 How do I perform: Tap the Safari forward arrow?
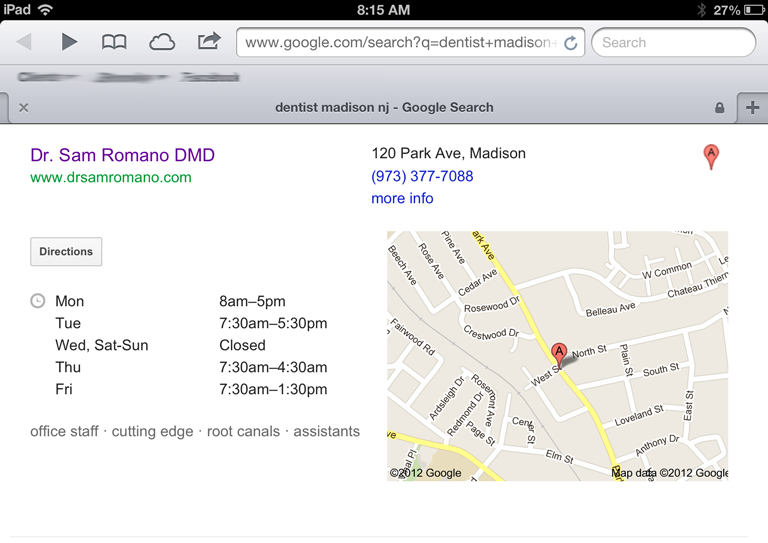point(69,42)
